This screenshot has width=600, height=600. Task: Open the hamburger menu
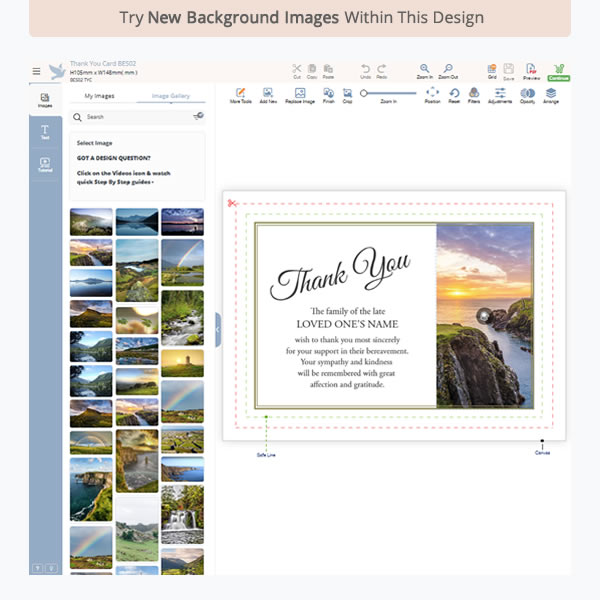point(37,72)
